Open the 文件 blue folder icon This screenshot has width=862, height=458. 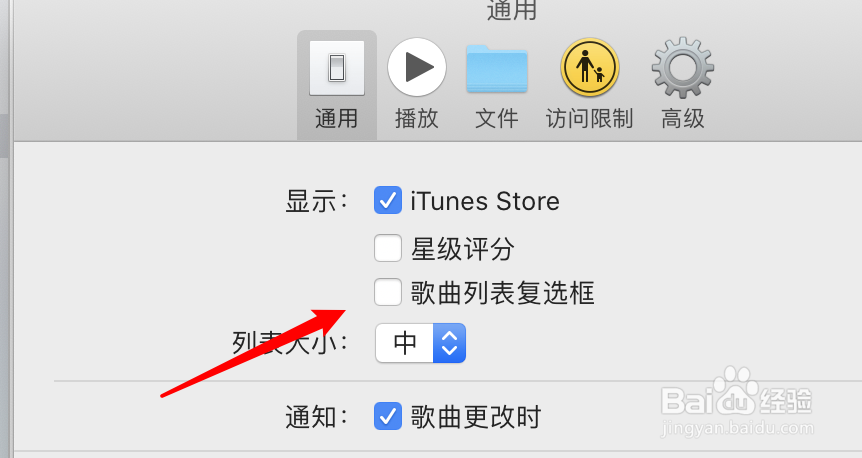[x=497, y=68]
